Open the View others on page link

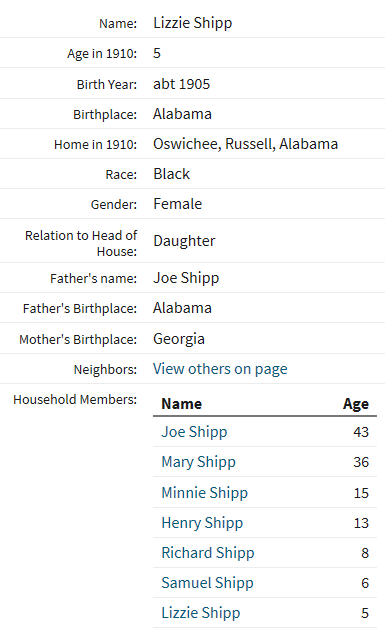coord(220,369)
